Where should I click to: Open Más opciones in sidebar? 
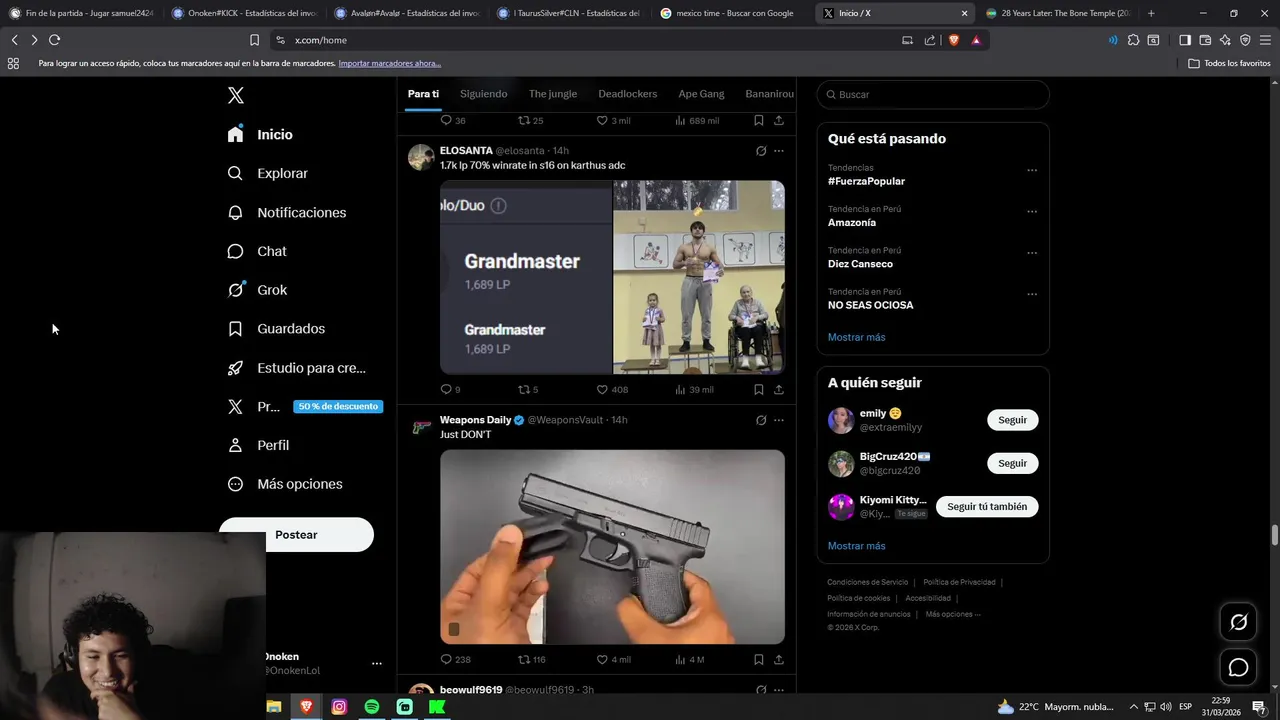[x=285, y=484]
